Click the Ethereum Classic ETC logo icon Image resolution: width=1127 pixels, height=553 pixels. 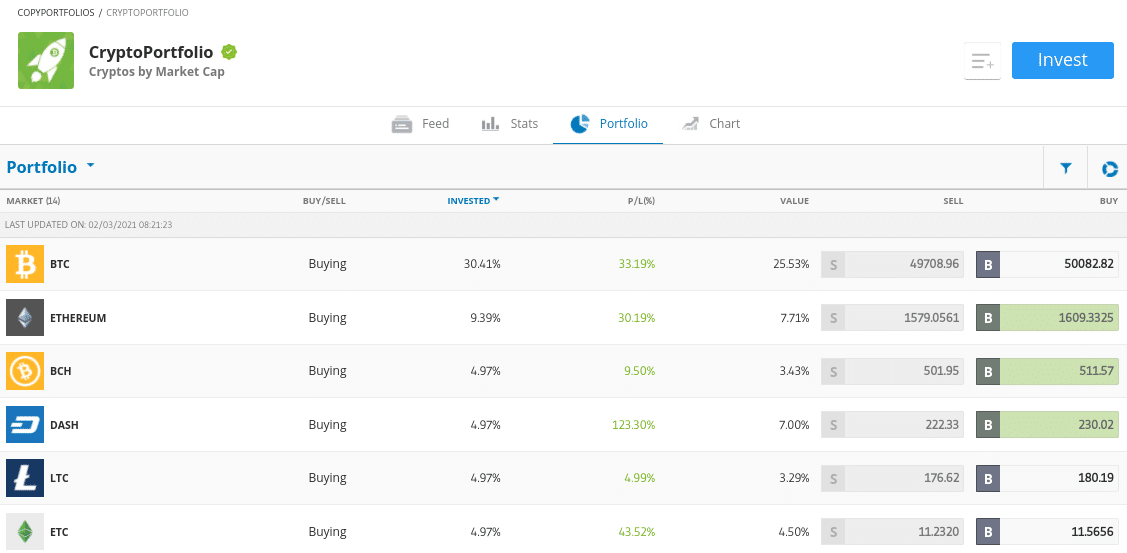tap(25, 531)
